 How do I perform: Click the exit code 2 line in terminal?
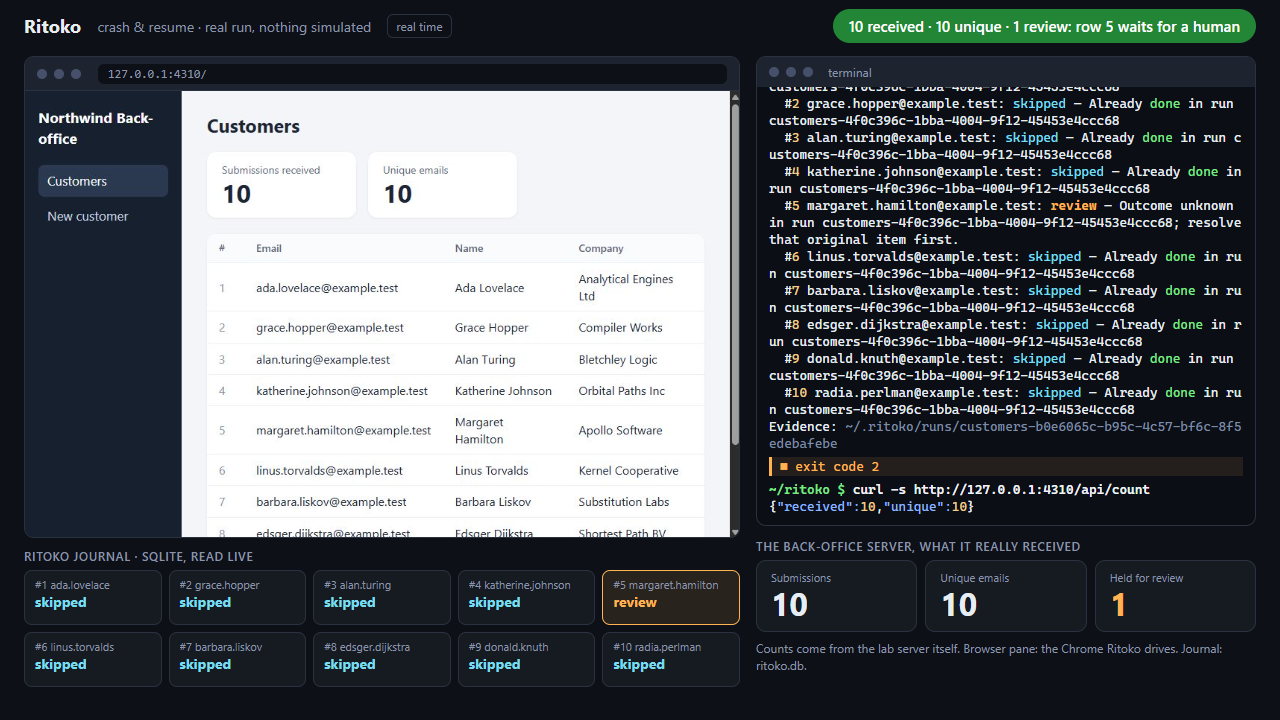pos(1006,466)
